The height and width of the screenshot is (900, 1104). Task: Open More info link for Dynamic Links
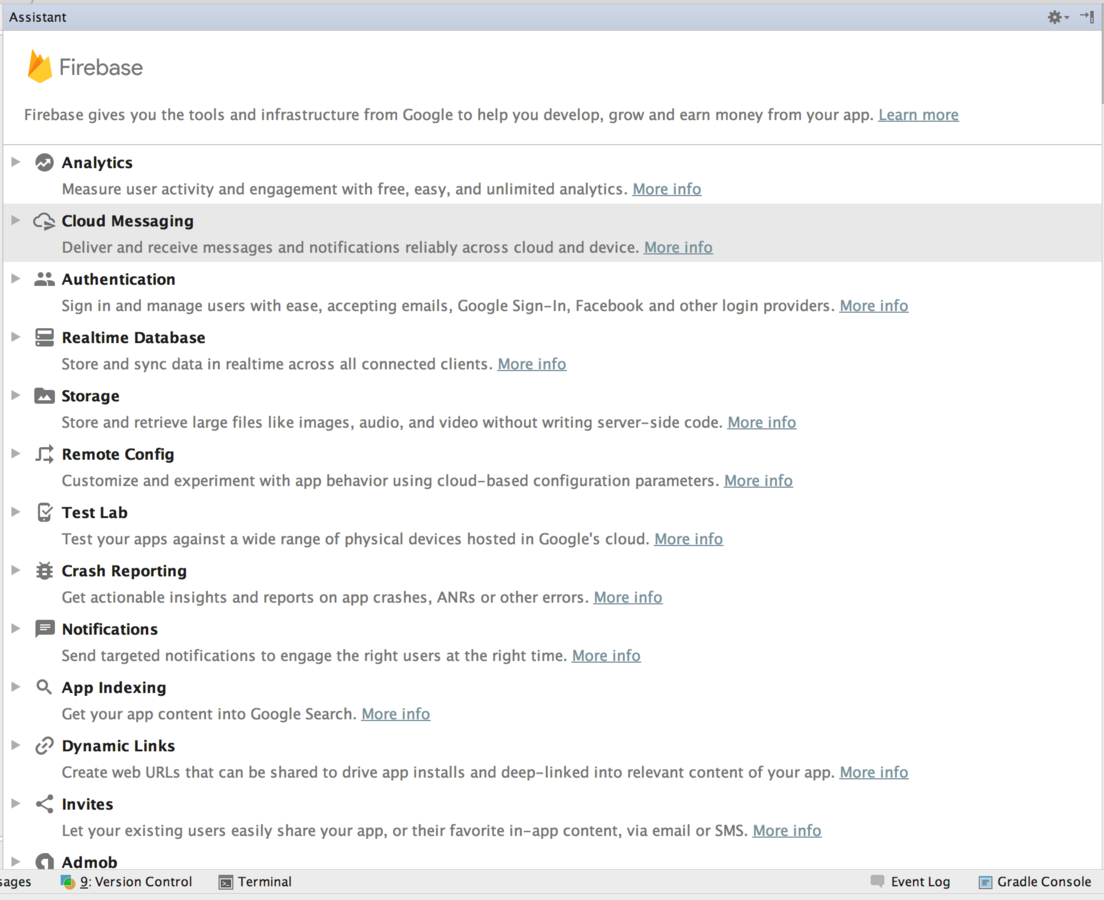coord(874,773)
